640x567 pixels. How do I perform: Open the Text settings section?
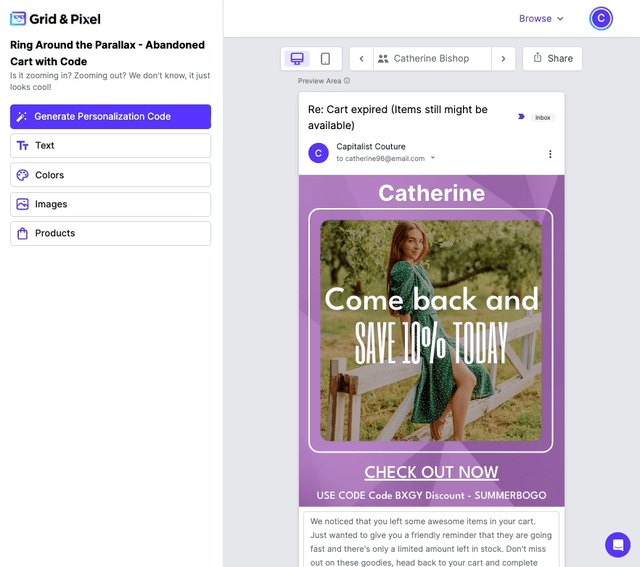click(111, 145)
